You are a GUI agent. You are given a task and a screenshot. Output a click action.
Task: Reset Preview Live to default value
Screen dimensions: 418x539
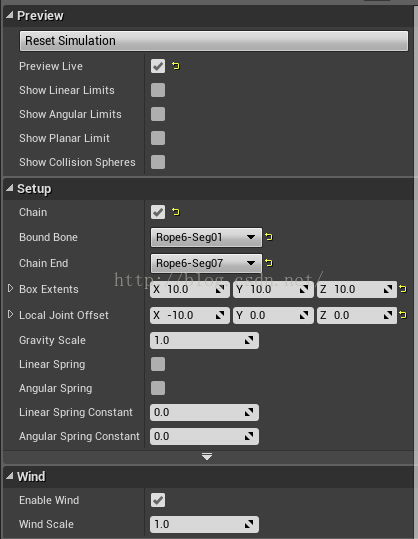[x=176, y=66]
